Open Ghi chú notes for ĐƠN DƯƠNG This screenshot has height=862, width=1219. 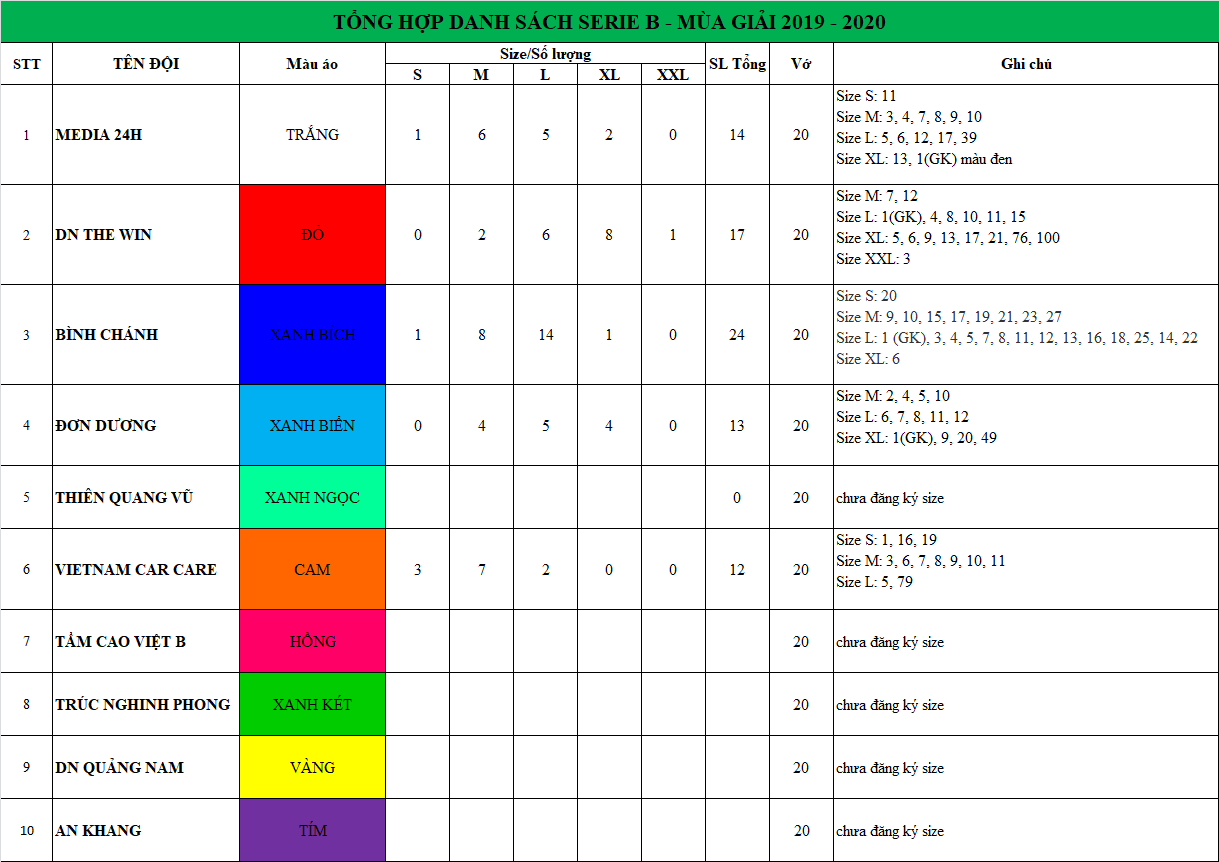pos(1026,426)
